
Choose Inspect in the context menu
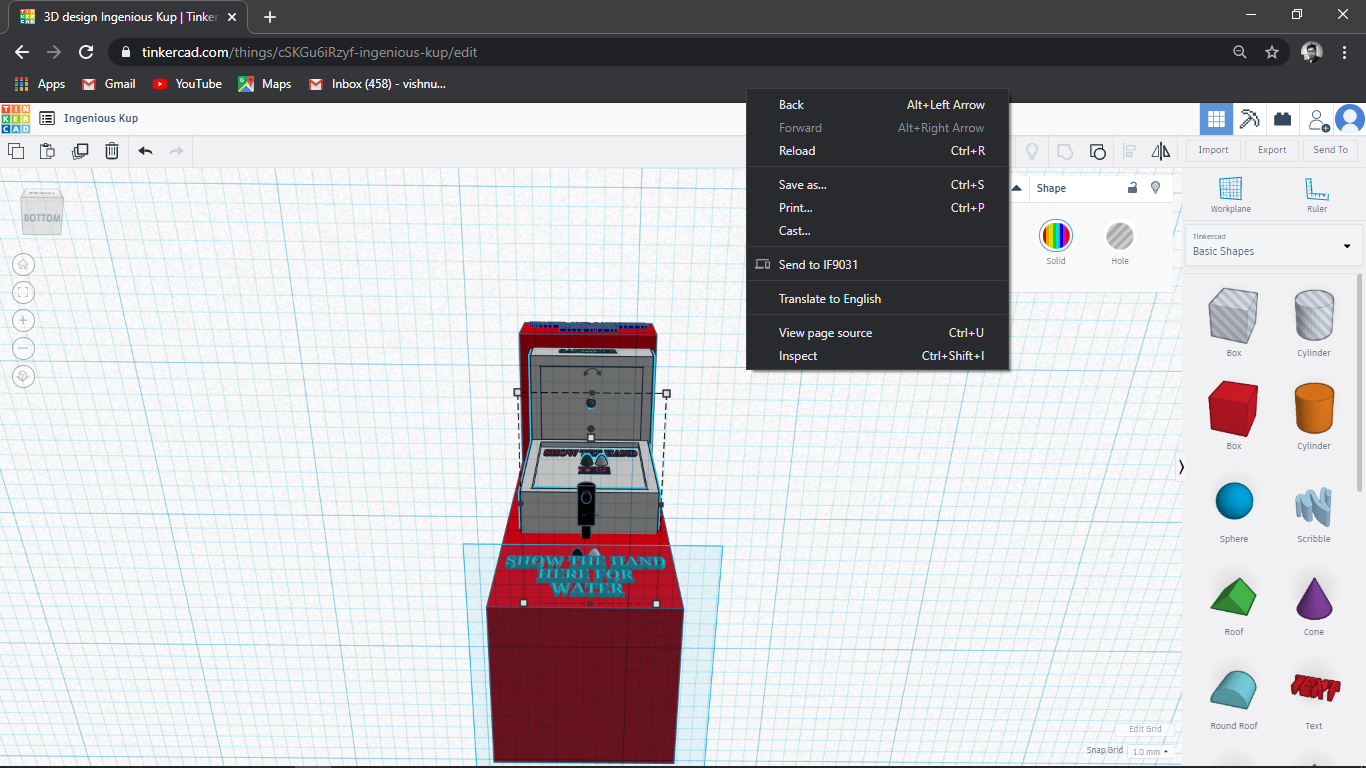[x=877, y=356]
